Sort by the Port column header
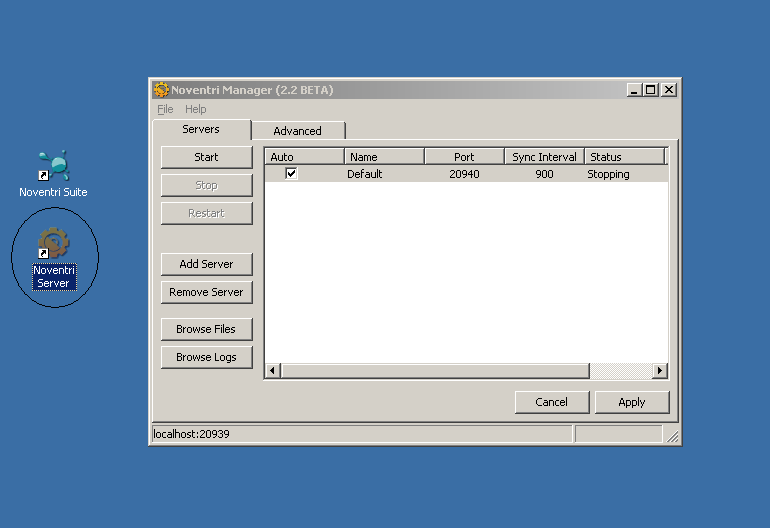Image resolution: width=770 pixels, height=528 pixels. click(465, 157)
